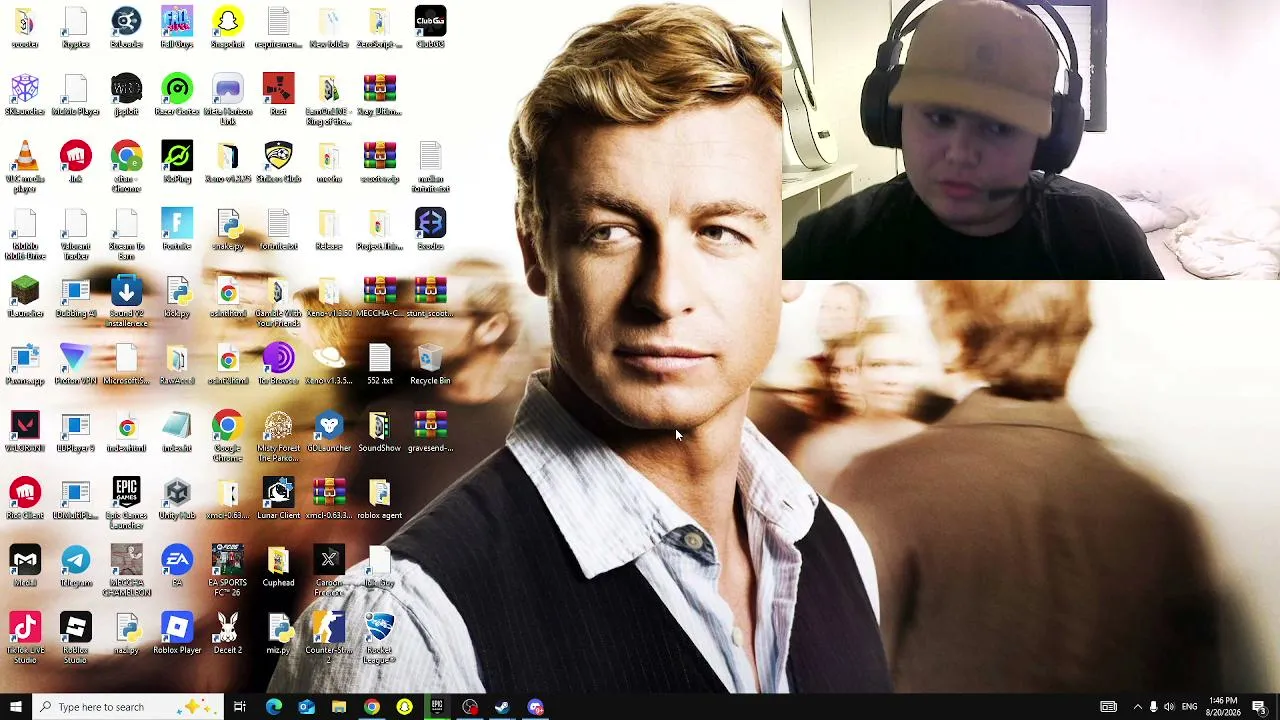
Task: Select the snake.py Python file
Action: (x=228, y=230)
